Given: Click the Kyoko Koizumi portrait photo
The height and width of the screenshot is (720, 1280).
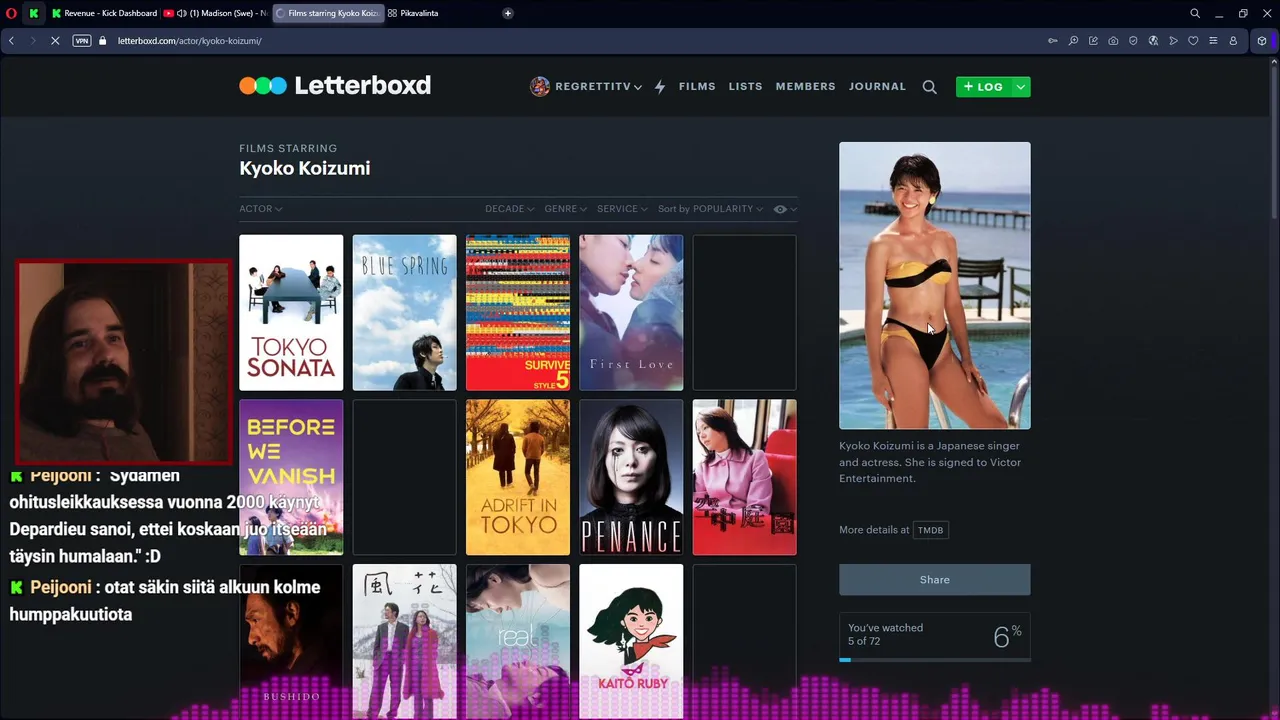Looking at the screenshot, I should click(x=935, y=285).
